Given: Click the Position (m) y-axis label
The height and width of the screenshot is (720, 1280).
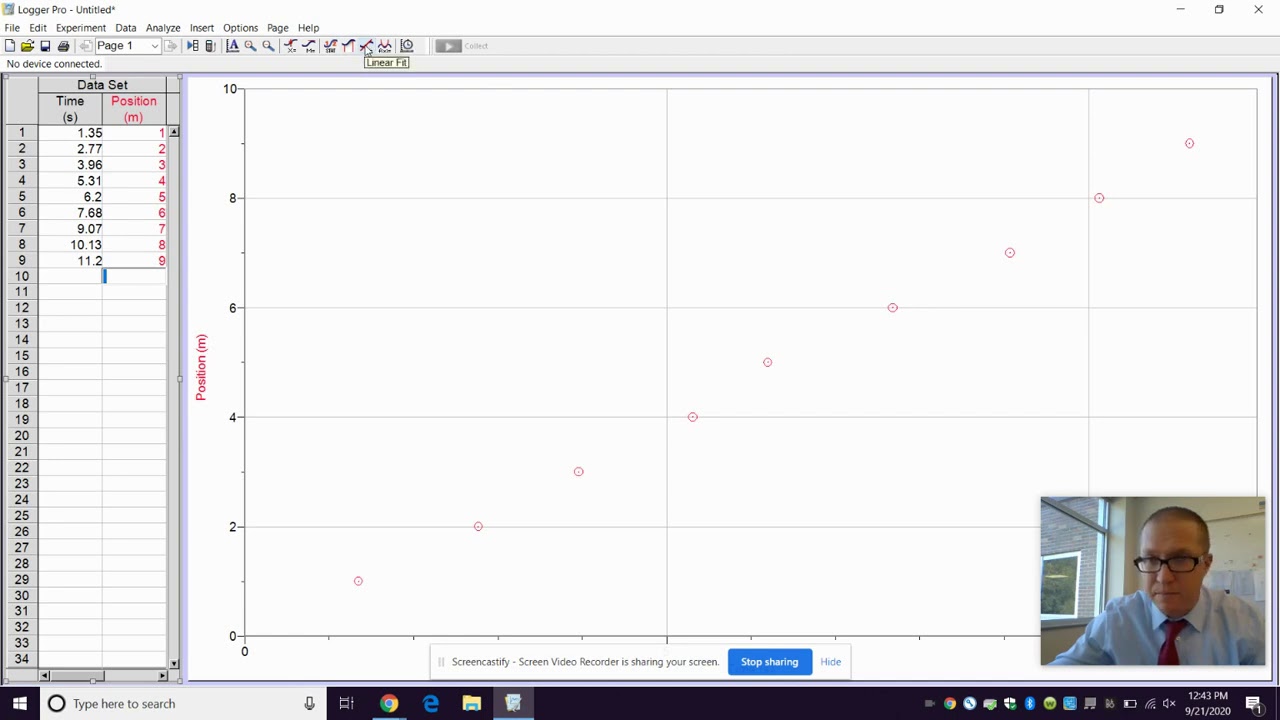Looking at the screenshot, I should point(201,368).
